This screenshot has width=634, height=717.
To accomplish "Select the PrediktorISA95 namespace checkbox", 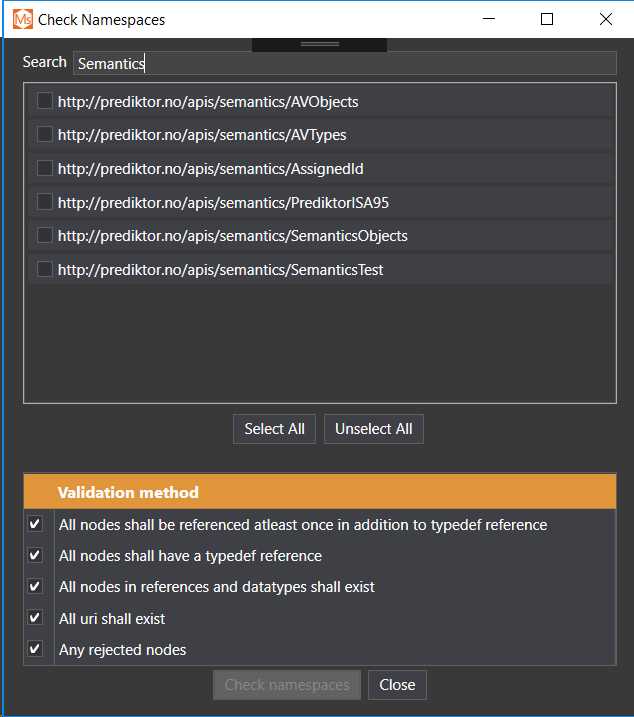I will tap(45, 202).
